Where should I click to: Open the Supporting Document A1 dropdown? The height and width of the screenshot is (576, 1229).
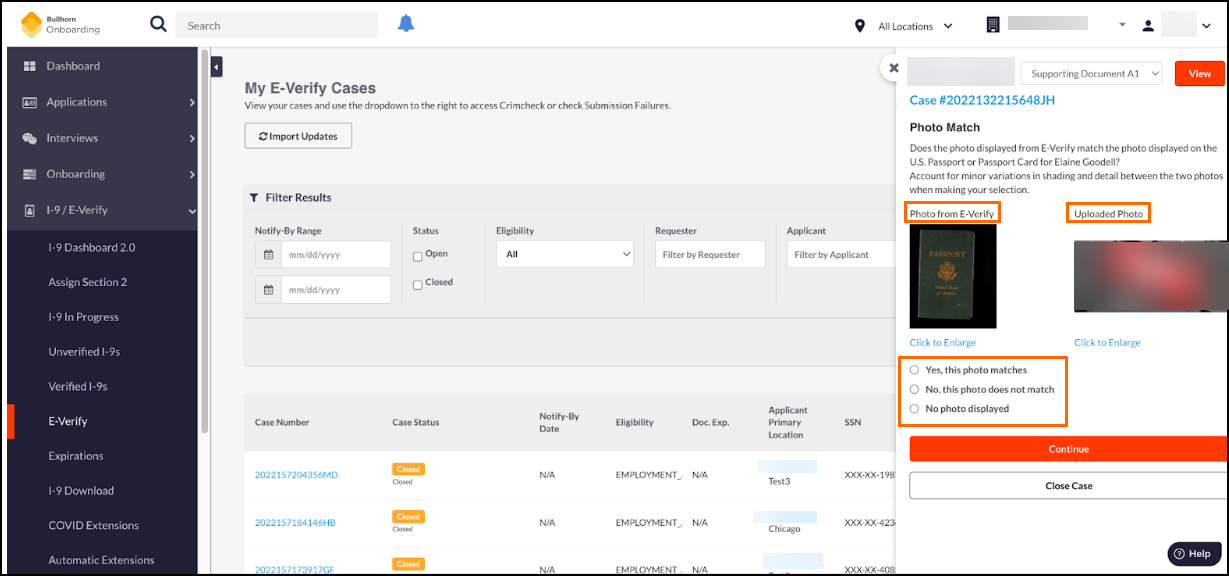(x=1091, y=74)
